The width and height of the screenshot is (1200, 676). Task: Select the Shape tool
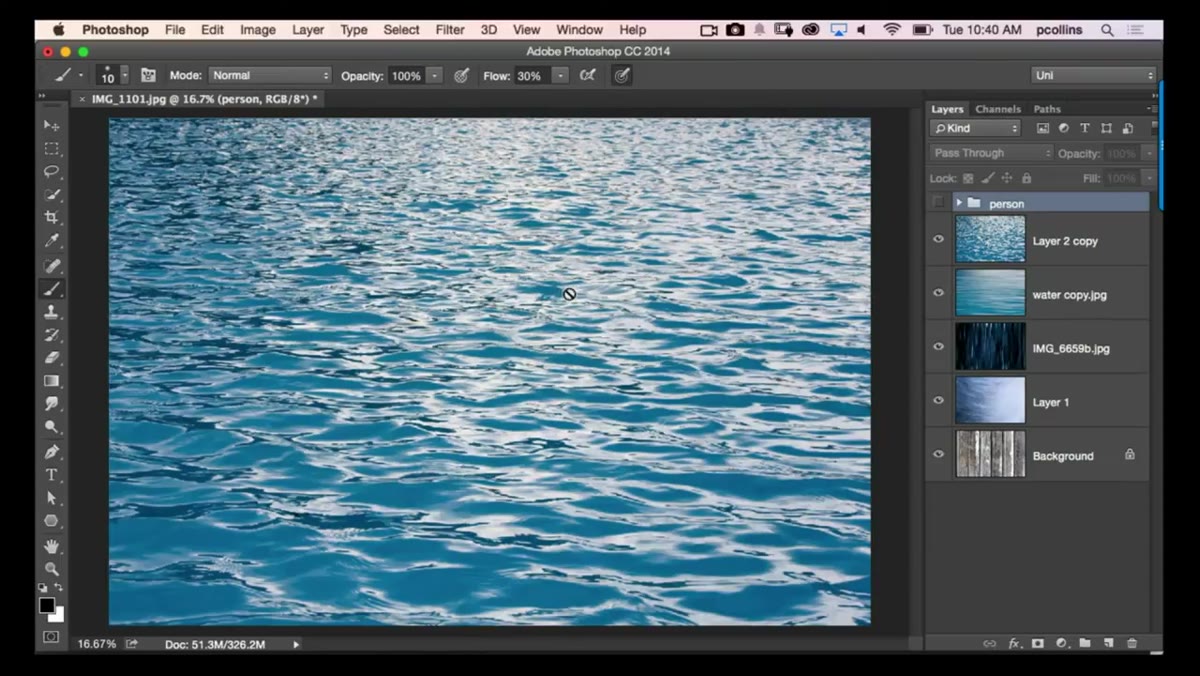51,521
